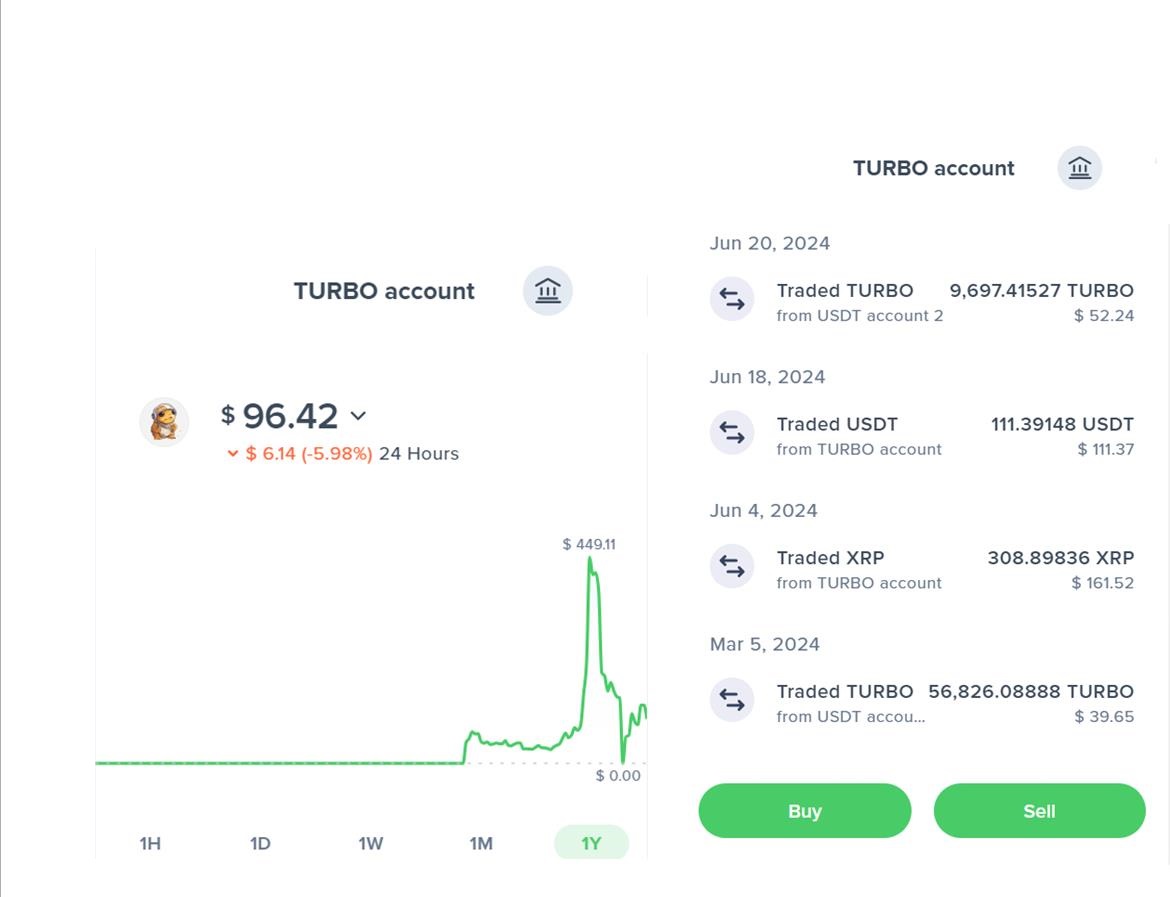This screenshot has height=897, width=1170.
Task: Click the TURBO coin mascot icon
Action: [x=164, y=421]
